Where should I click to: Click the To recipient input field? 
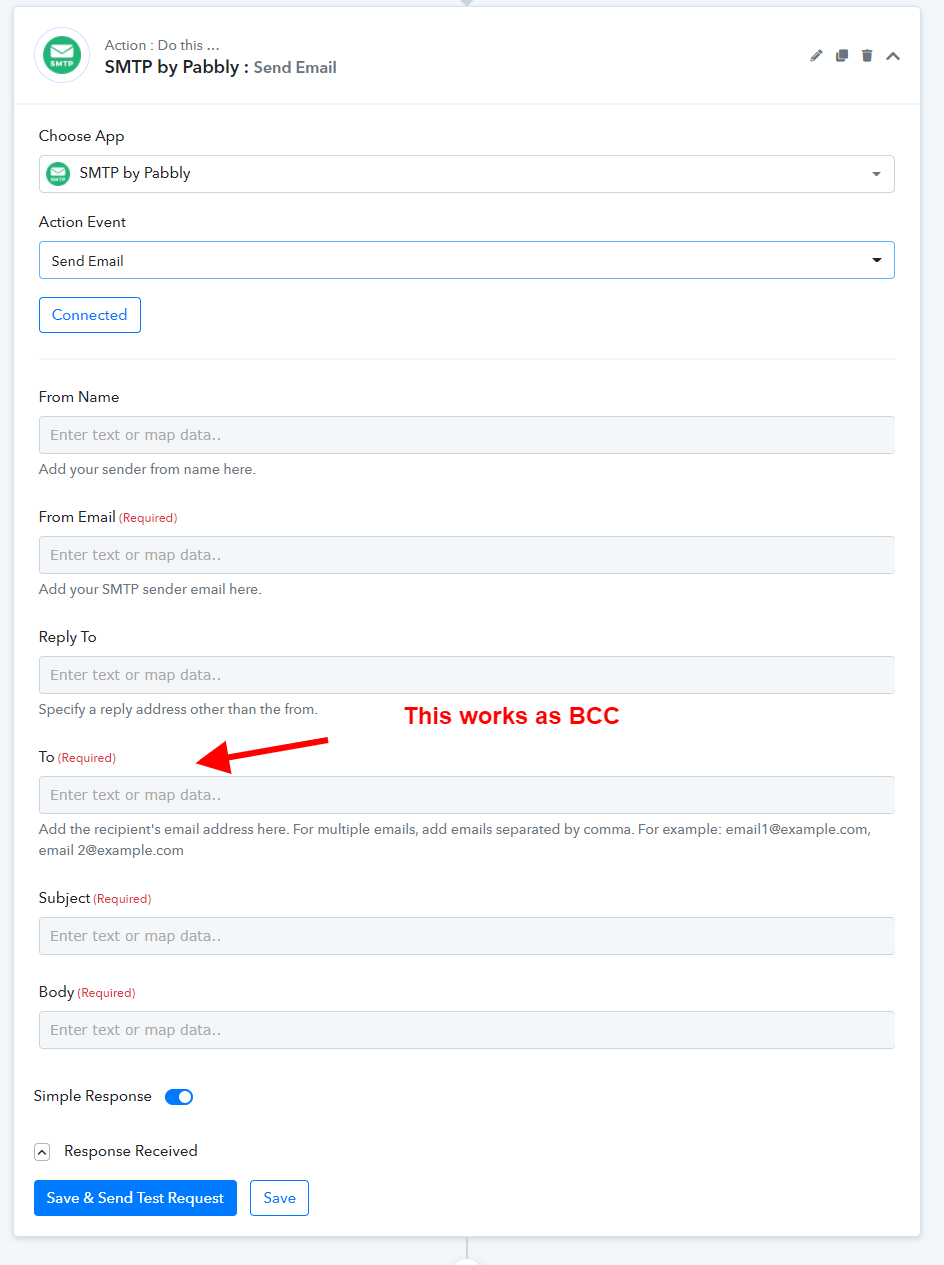(x=466, y=795)
